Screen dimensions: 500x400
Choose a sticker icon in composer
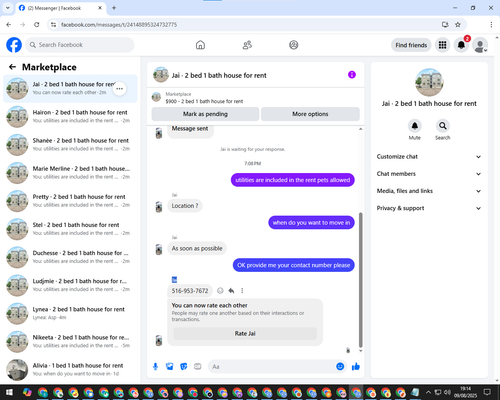pyautogui.click(x=184, y=367)
